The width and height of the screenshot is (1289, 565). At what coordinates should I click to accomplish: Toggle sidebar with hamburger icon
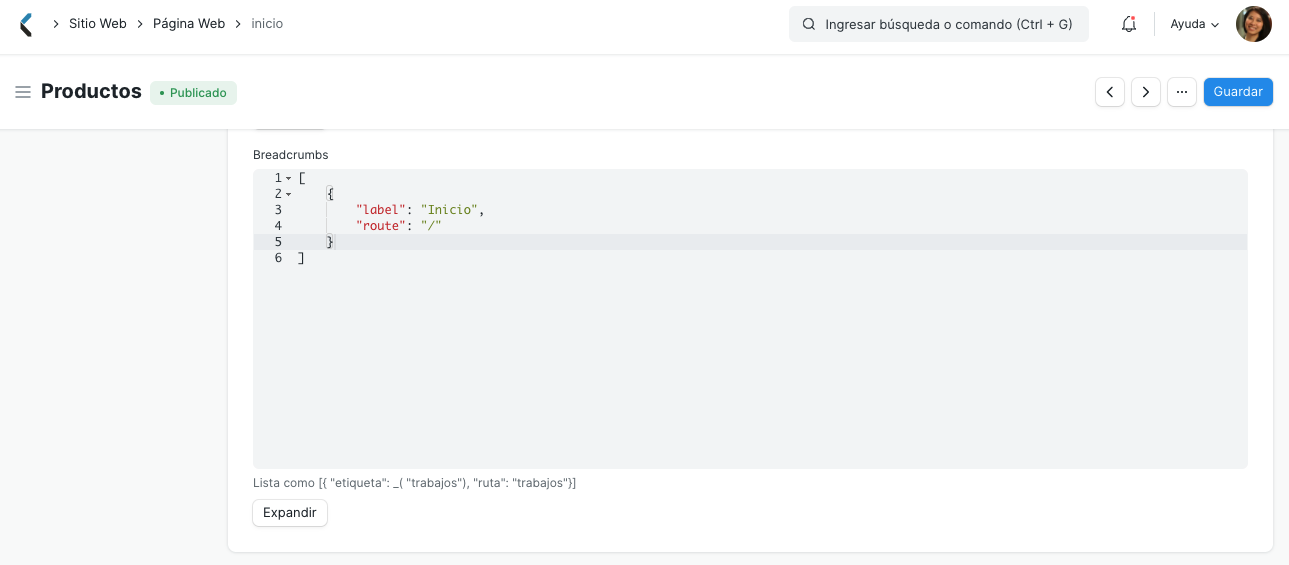coord(23,92)
